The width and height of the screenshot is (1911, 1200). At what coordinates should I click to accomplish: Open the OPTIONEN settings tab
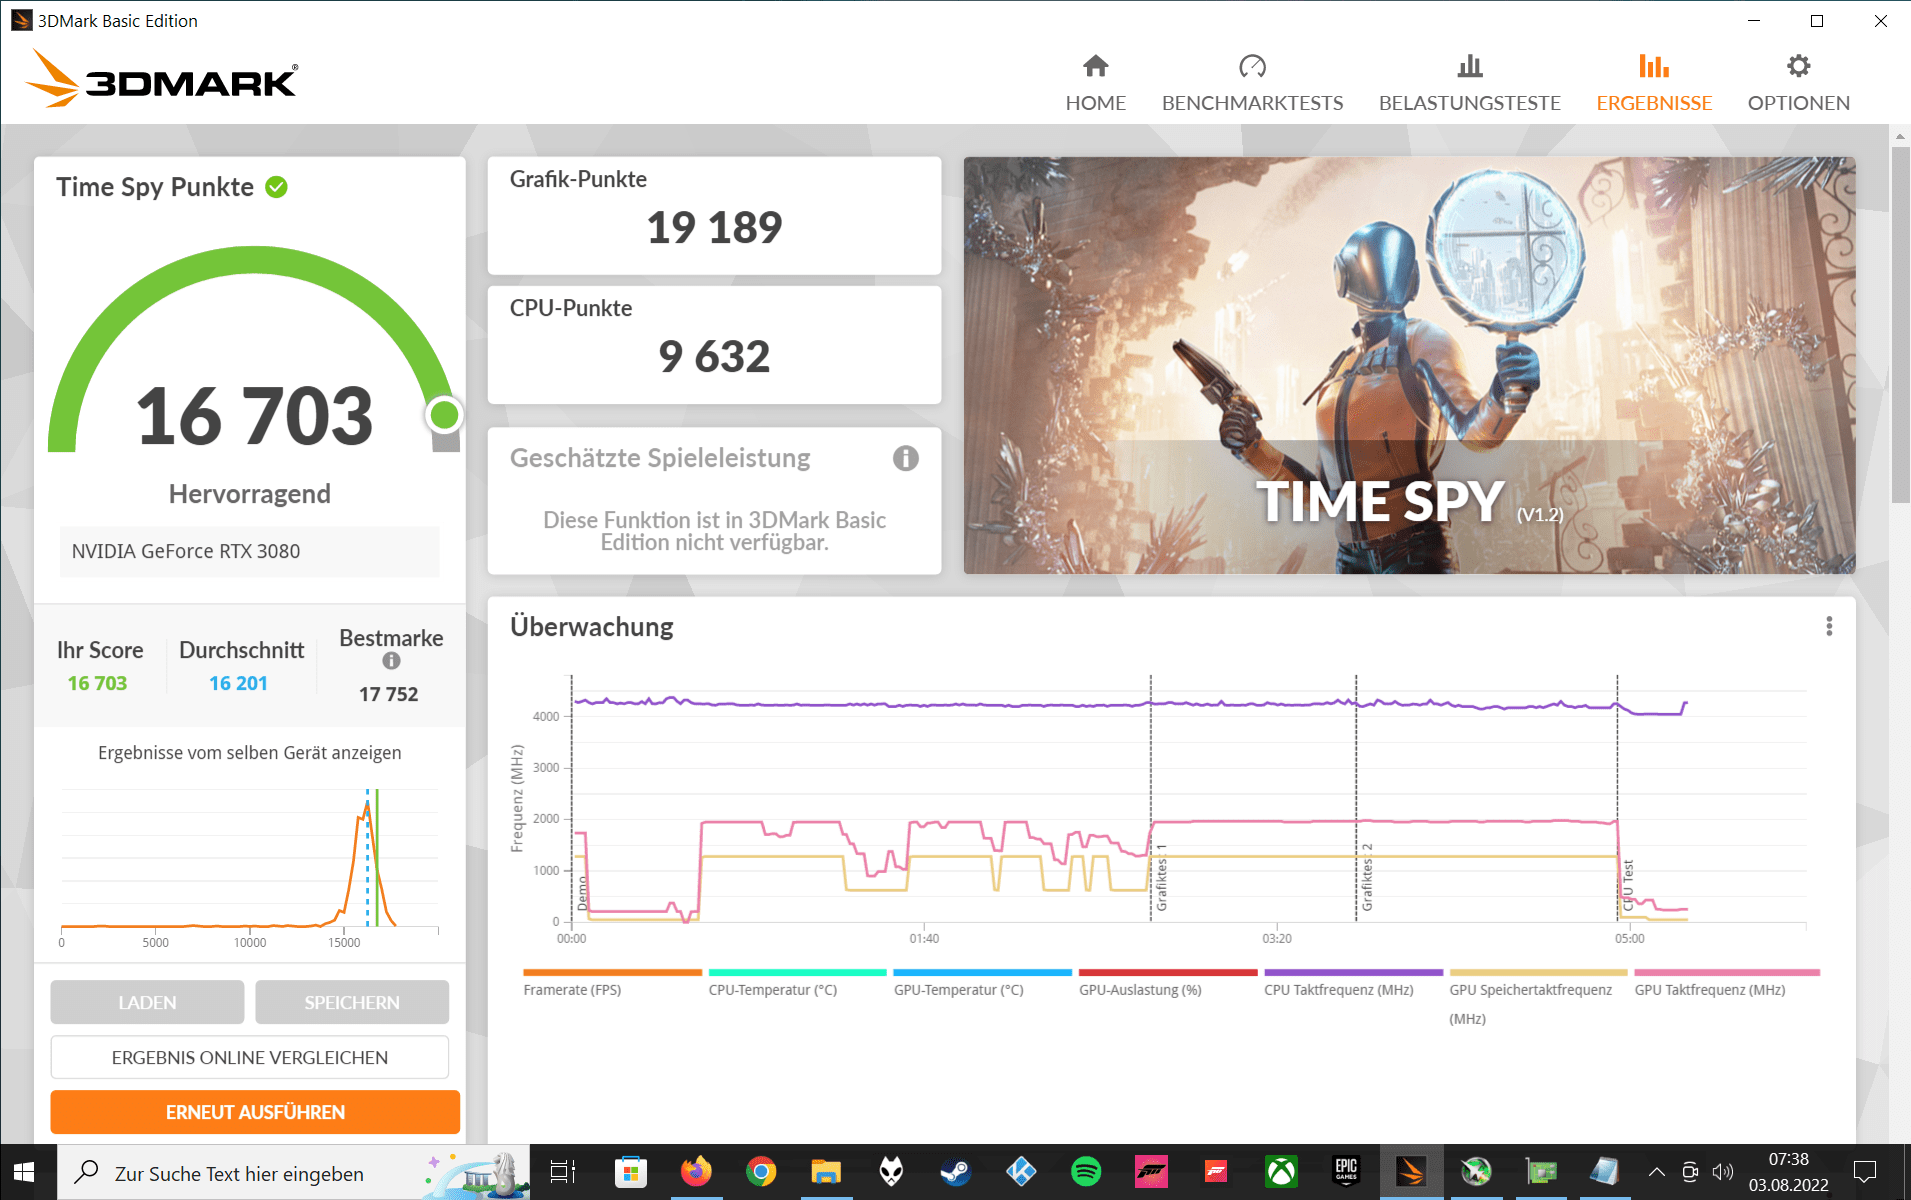tap(1798, 84)
